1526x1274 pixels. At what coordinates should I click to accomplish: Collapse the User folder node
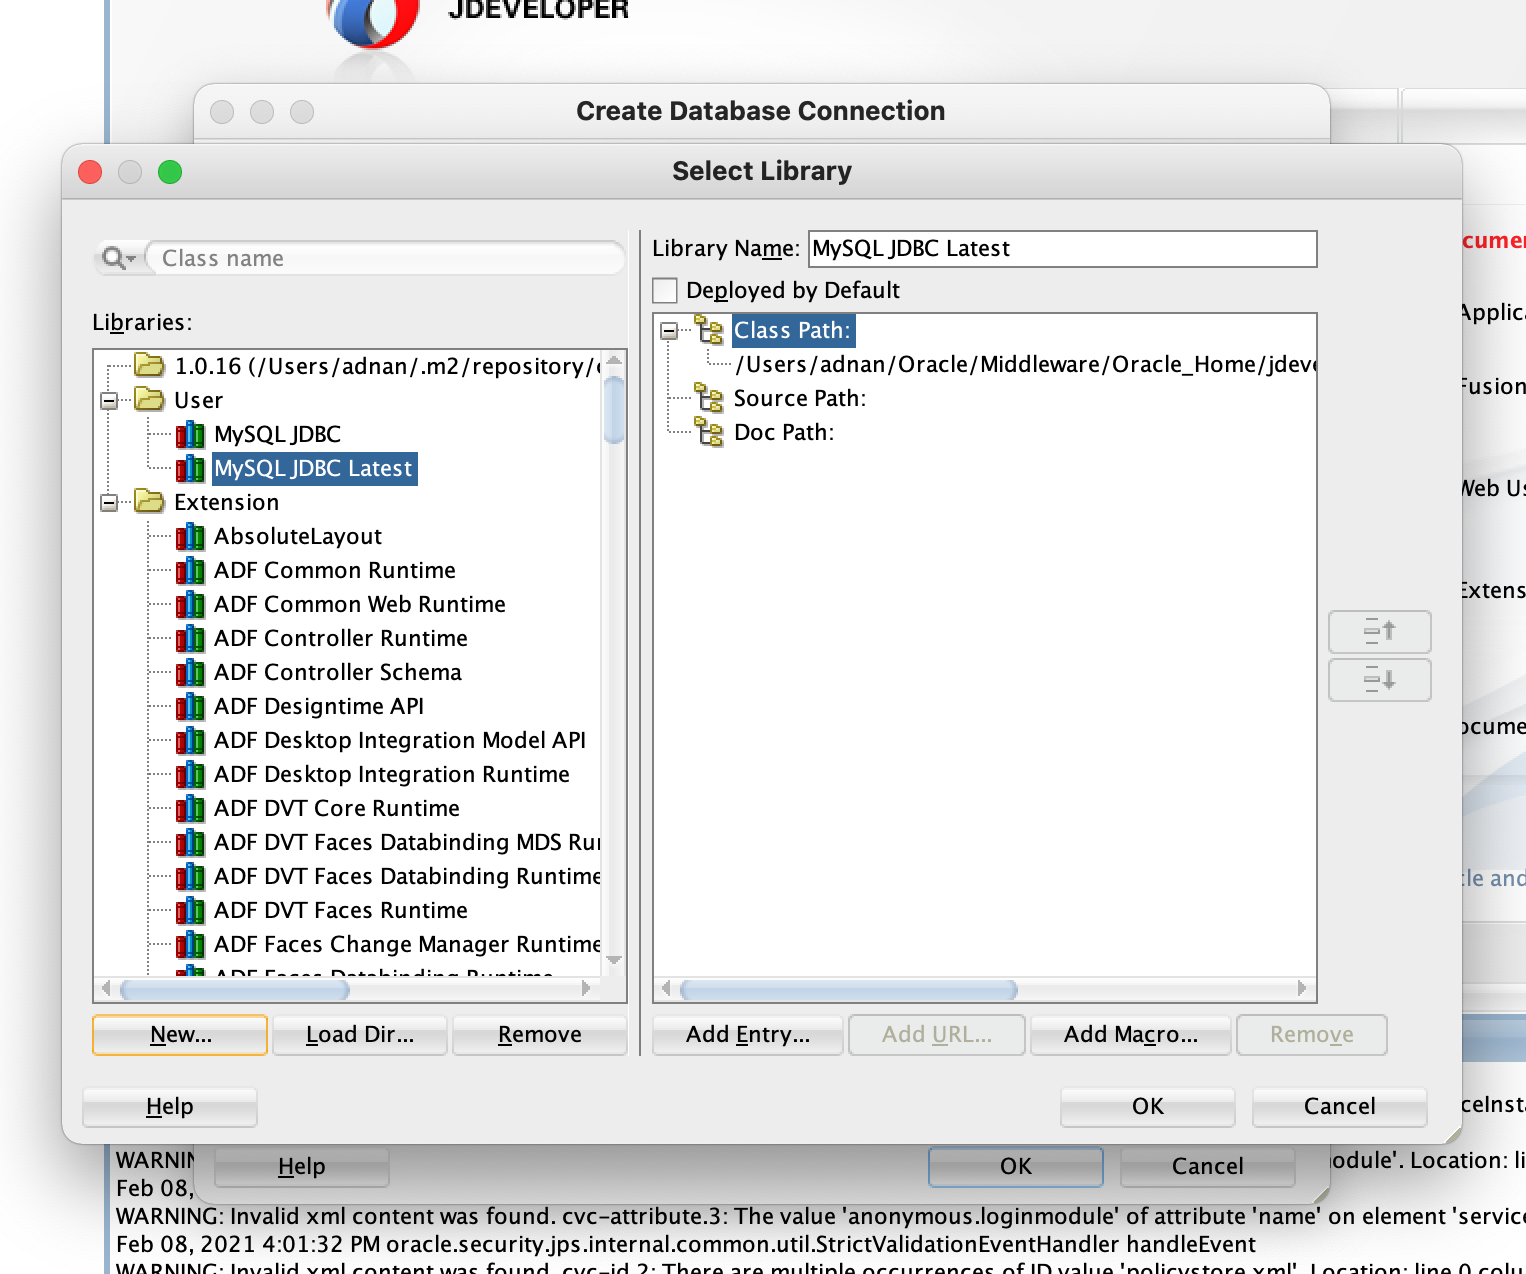tap(109, 401)
